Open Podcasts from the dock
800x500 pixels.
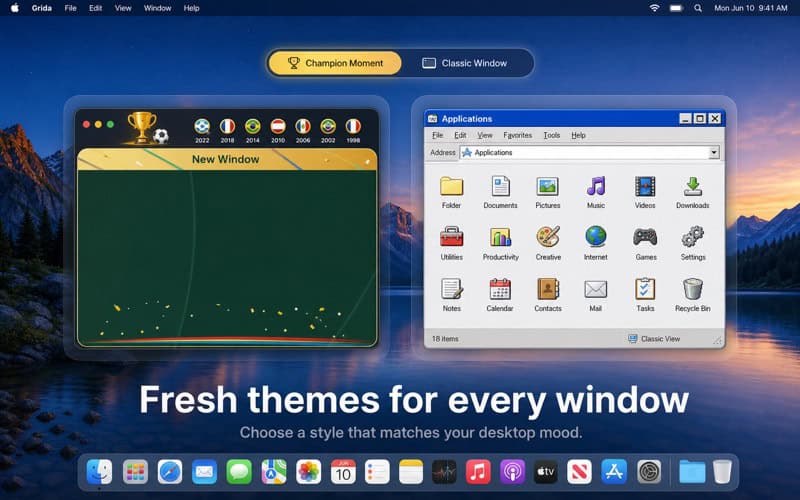512,471
